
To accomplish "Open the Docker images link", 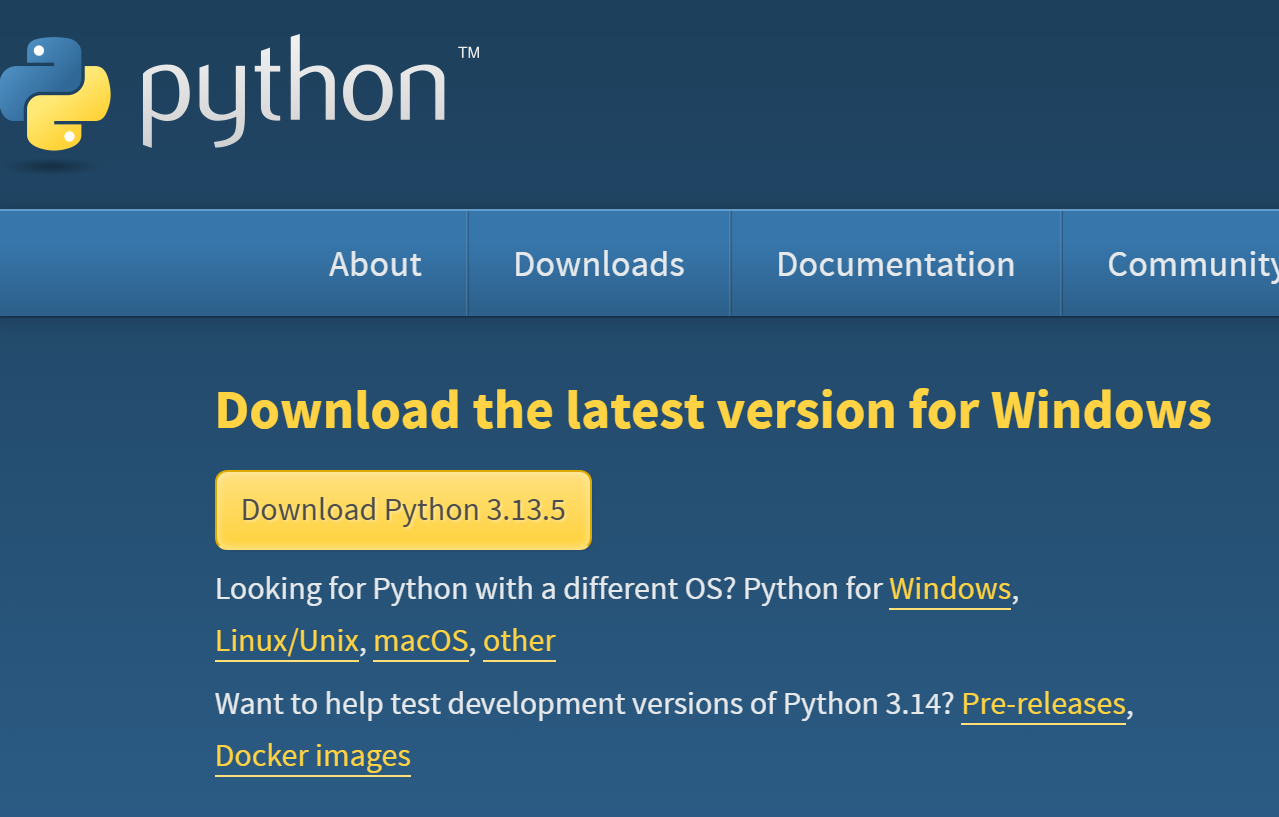I will [x=313, y=756].
